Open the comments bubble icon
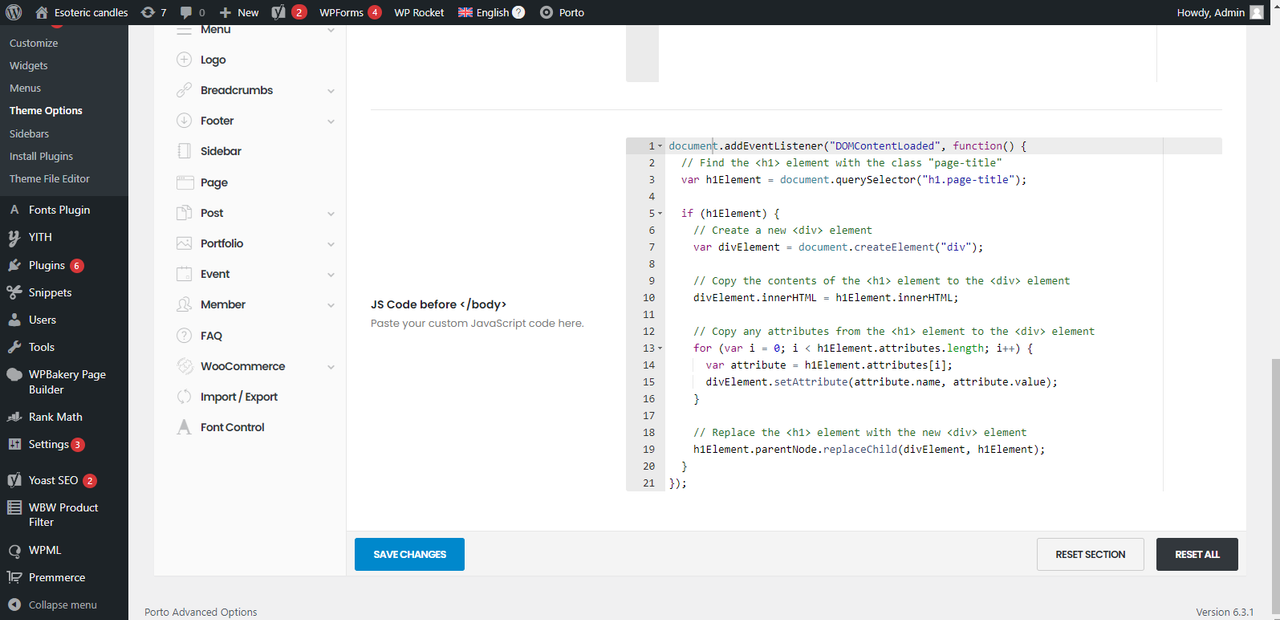 click(x=187, y=12)
